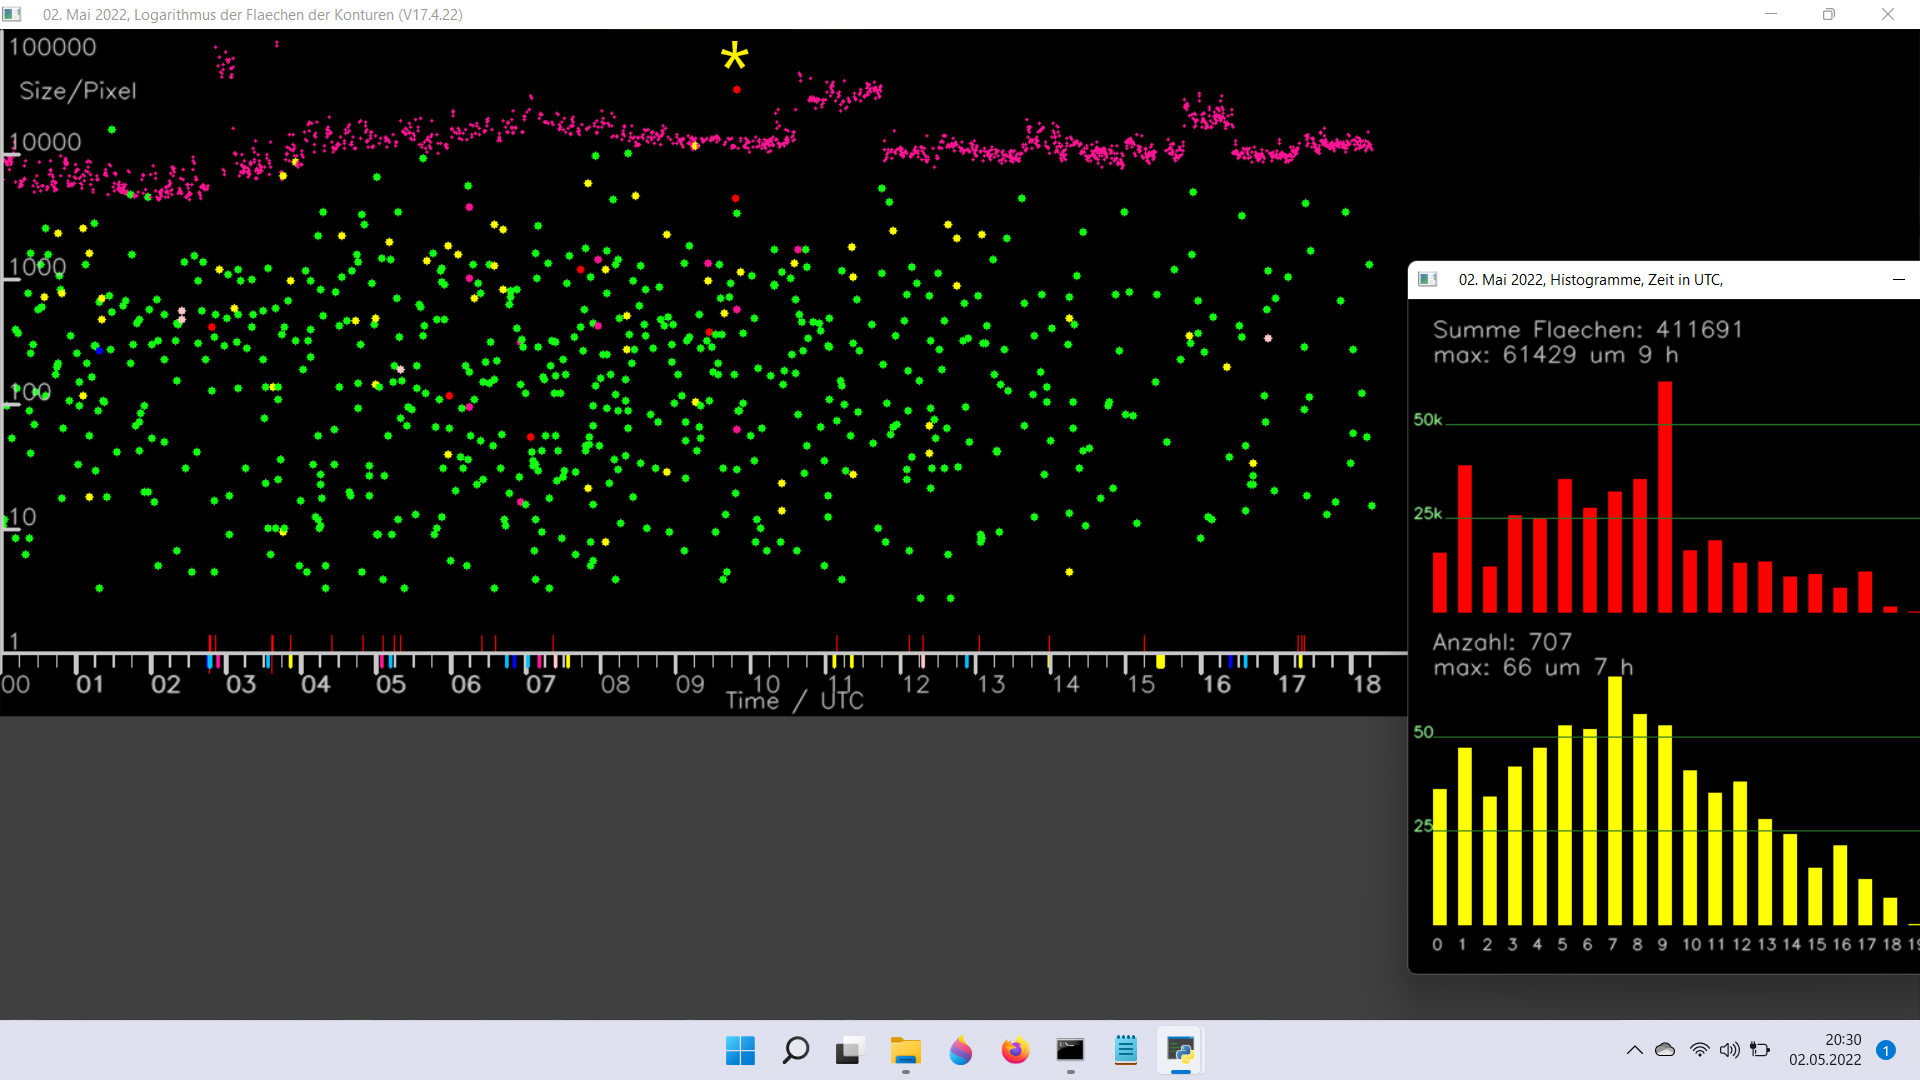Click the "50k" gridline label in the histogram
1920x1080 pixels.
point(1428,420)
